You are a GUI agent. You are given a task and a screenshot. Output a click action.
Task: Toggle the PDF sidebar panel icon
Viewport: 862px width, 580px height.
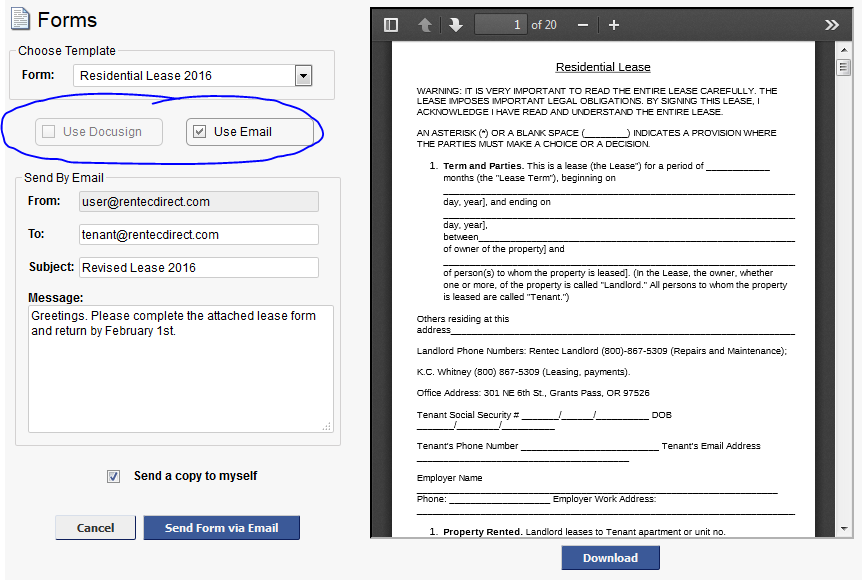point(390,24)
